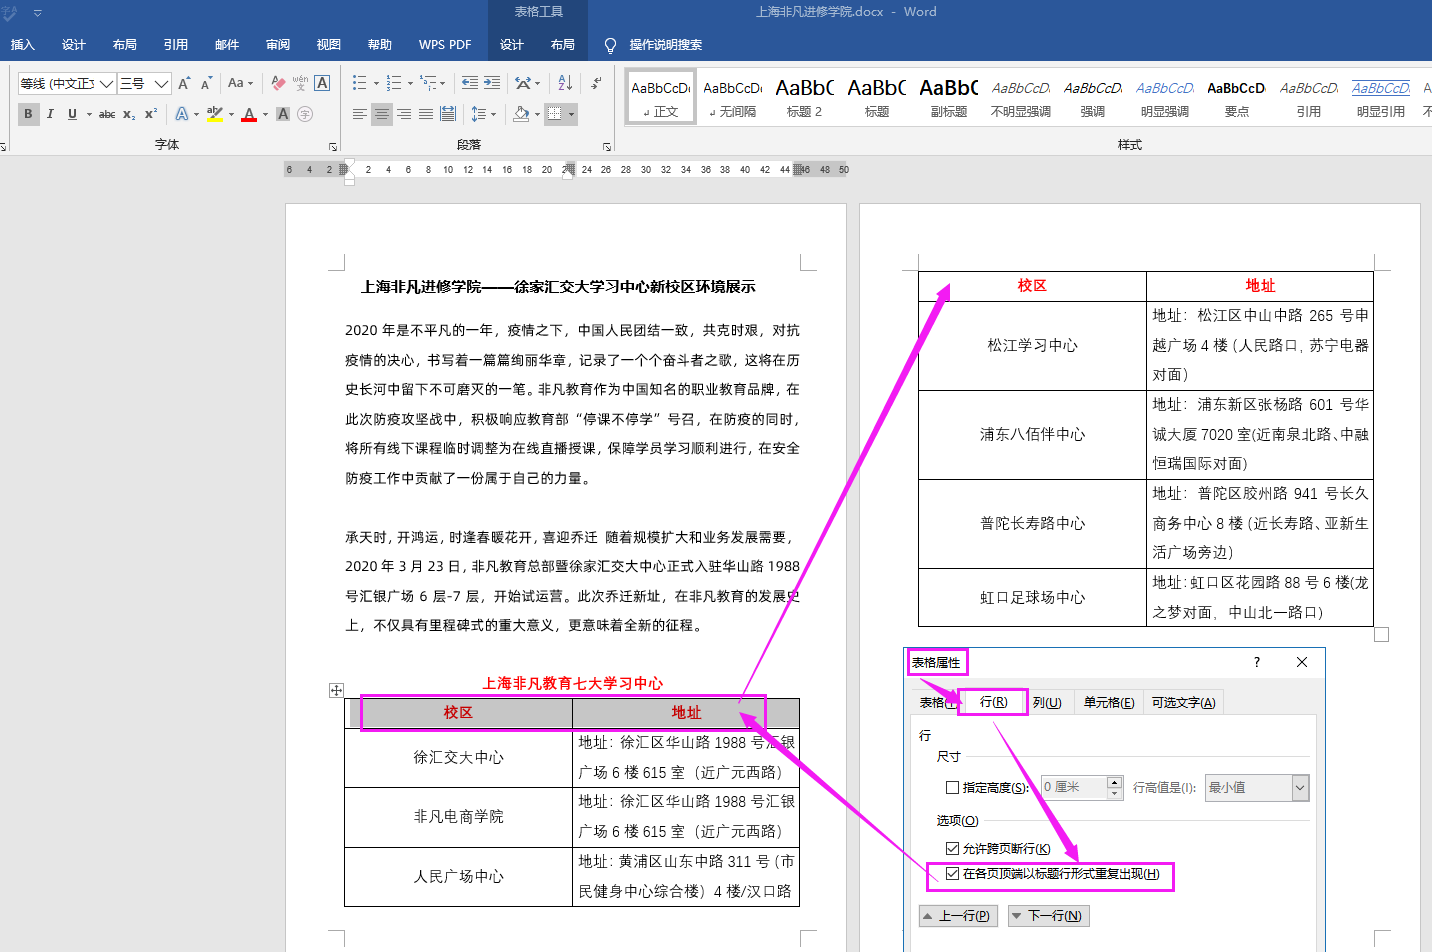This screenshot has height=952, width=1432.
Task: Open the font name dropdown
Action: 106,83
